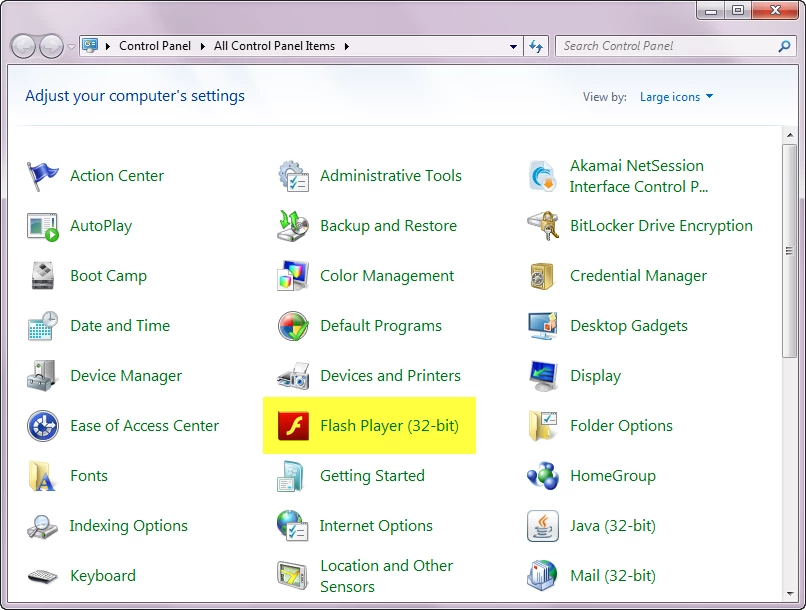Open the Location and Other Sensors icon
806x610 pixels.
293,576
